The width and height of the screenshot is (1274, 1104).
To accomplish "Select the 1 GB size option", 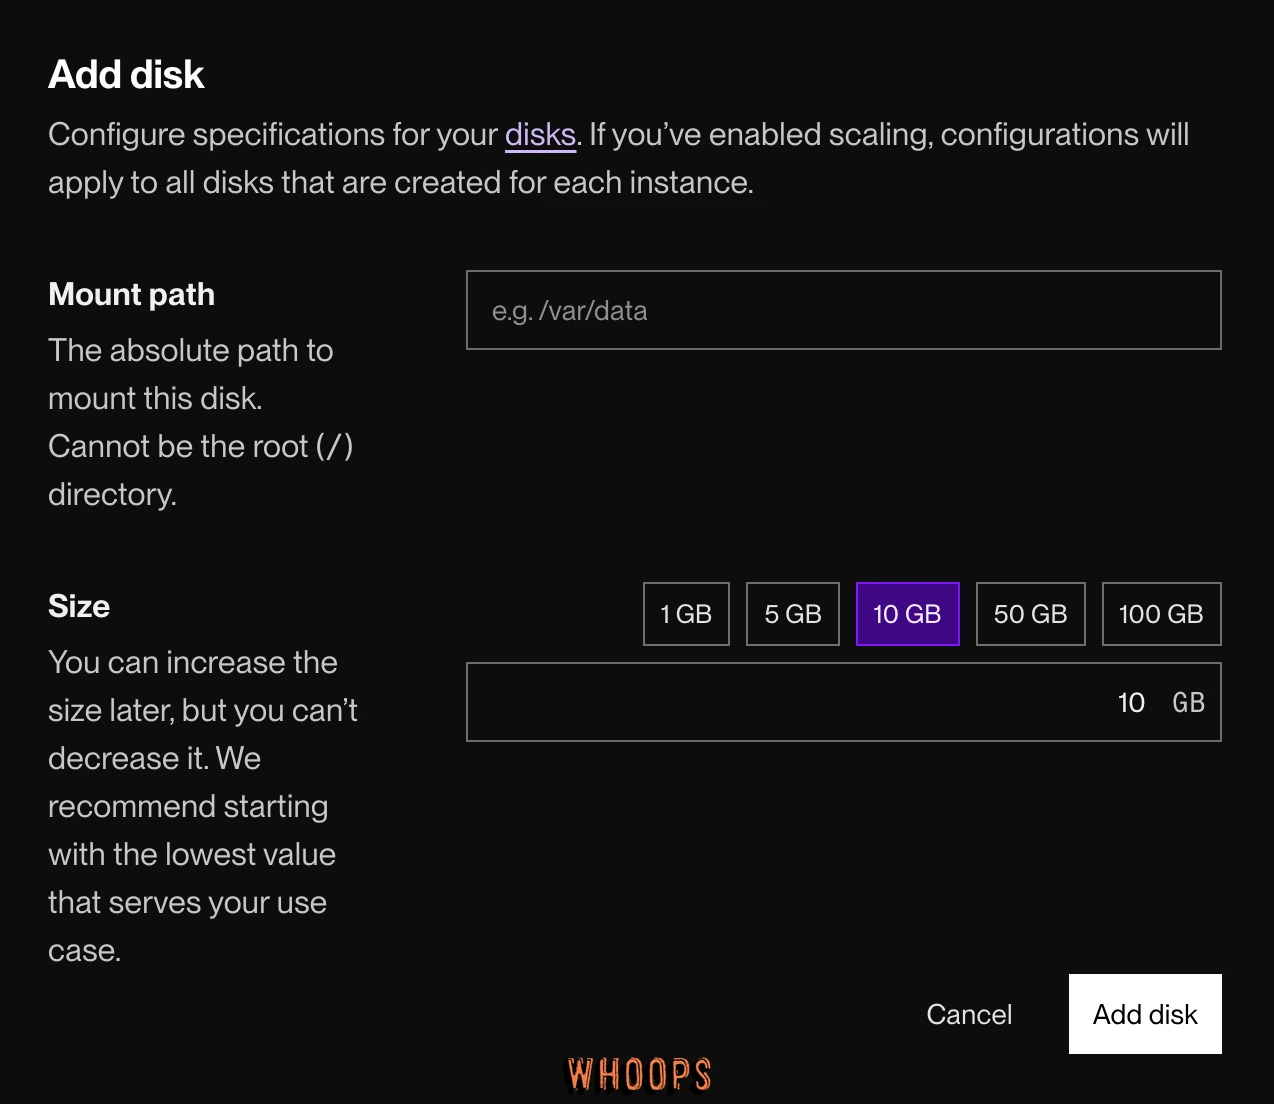I will (686, 614).
